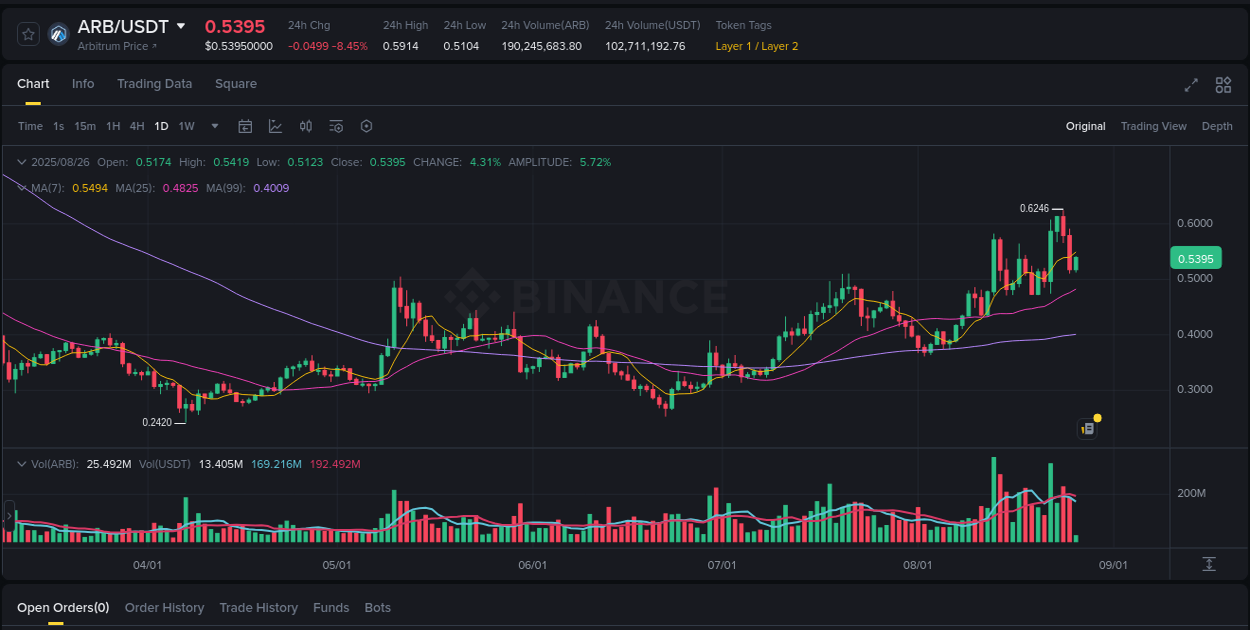The width and height of the screenshot is (1250, 630).
Task: Collapse the OHLC info row chevron
Action: (x=22, y=161)
